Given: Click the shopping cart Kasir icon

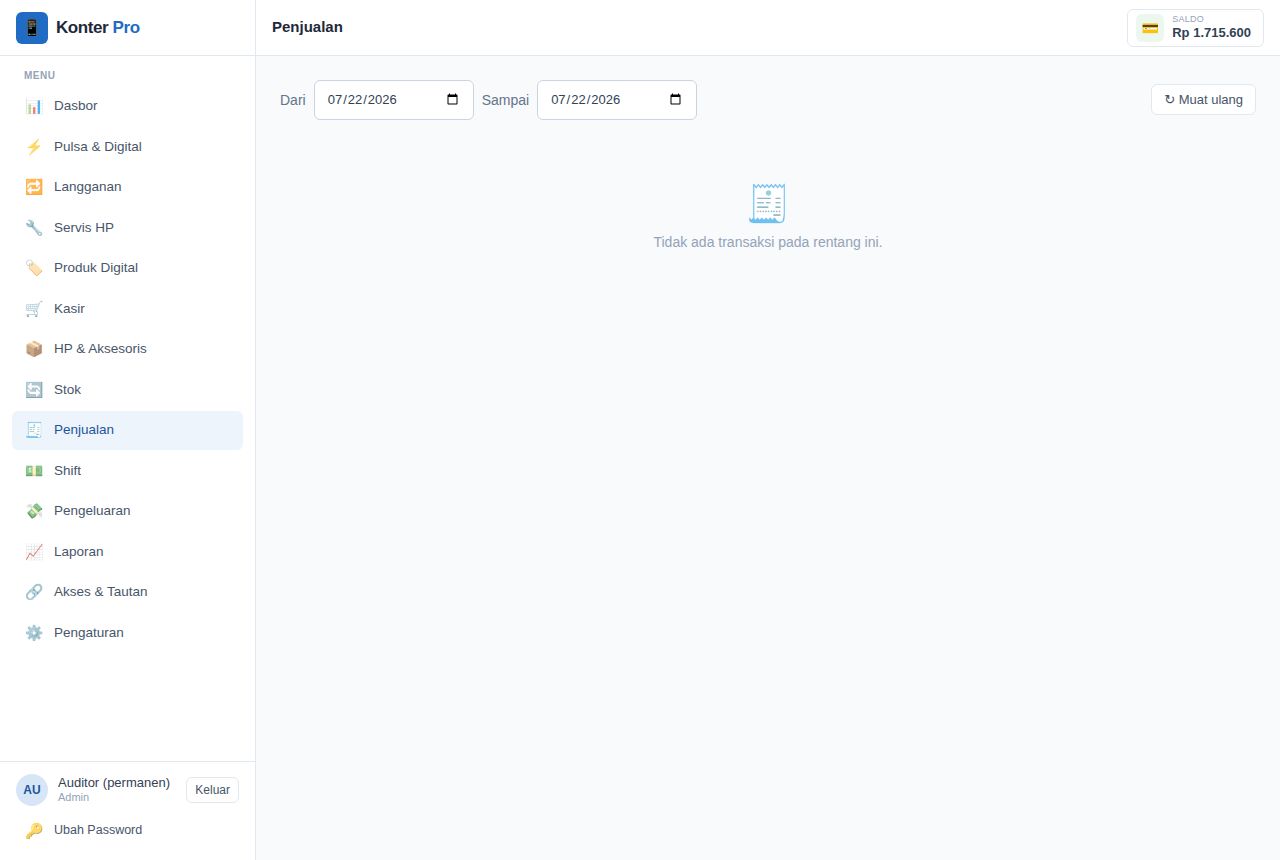Looking at the screenshot, I should (x=34, y=309).
